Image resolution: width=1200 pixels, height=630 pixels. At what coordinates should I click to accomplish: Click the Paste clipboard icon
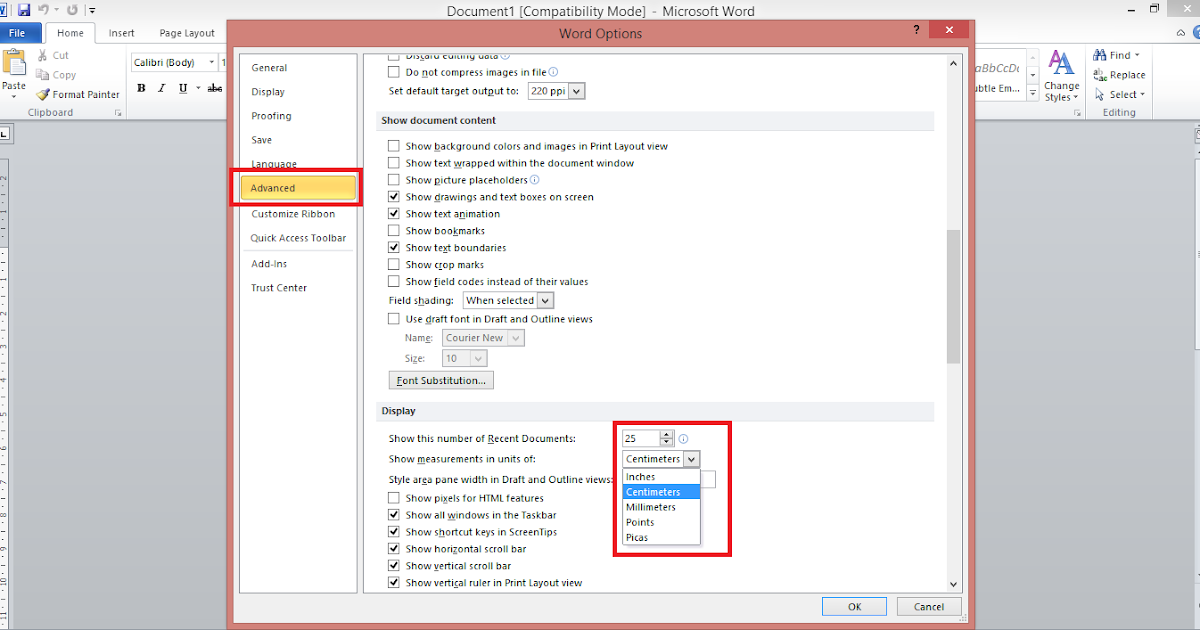[x=14, y=63]
